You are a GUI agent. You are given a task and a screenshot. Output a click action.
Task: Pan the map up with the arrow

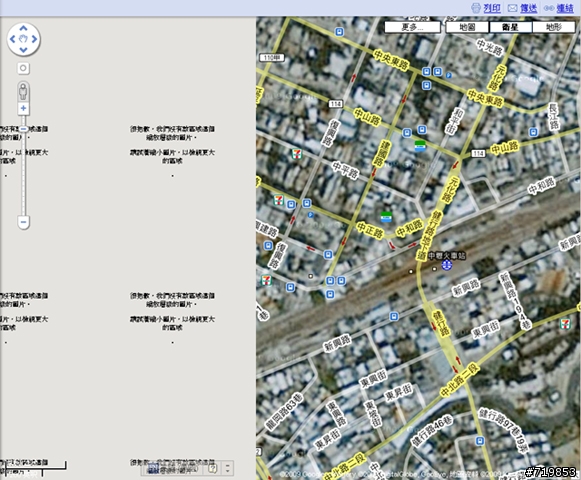[x=23, y=28]
